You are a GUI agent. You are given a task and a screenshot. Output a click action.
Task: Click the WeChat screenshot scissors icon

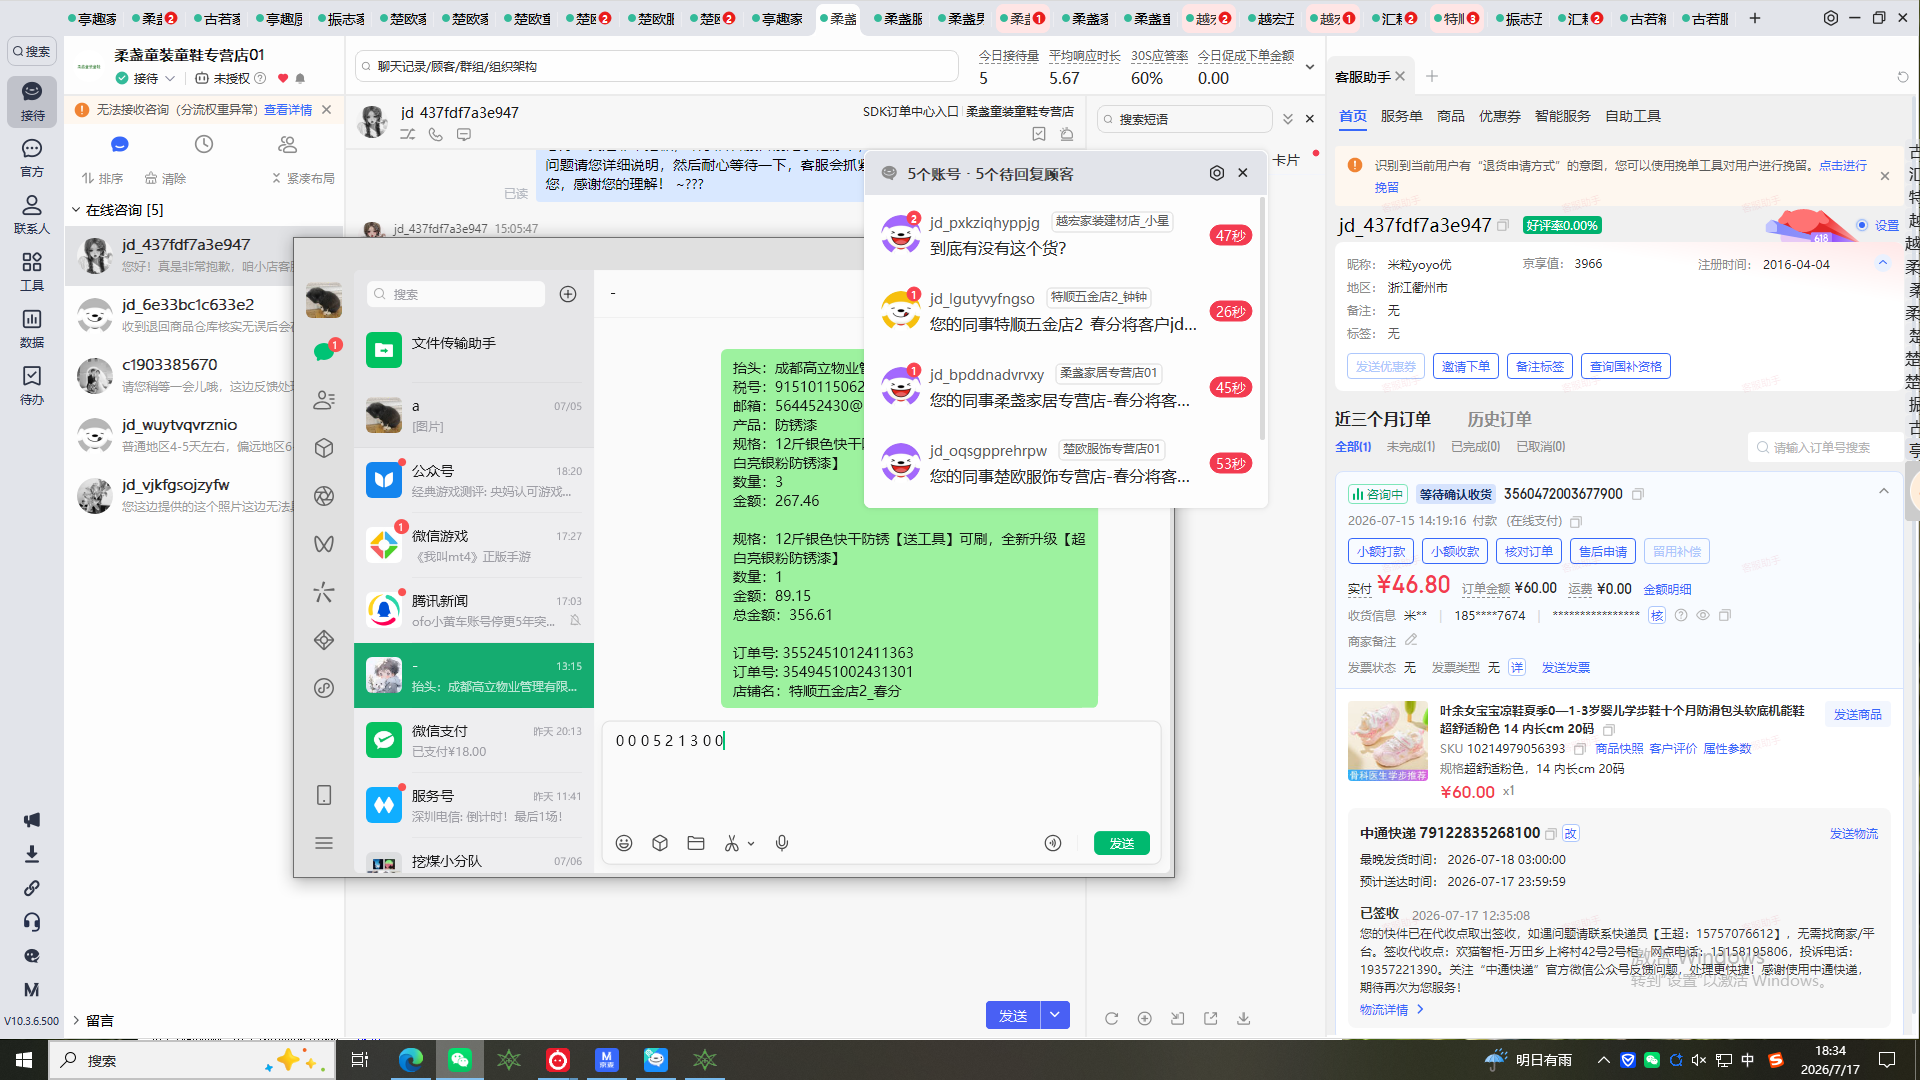tap(732, 843)
